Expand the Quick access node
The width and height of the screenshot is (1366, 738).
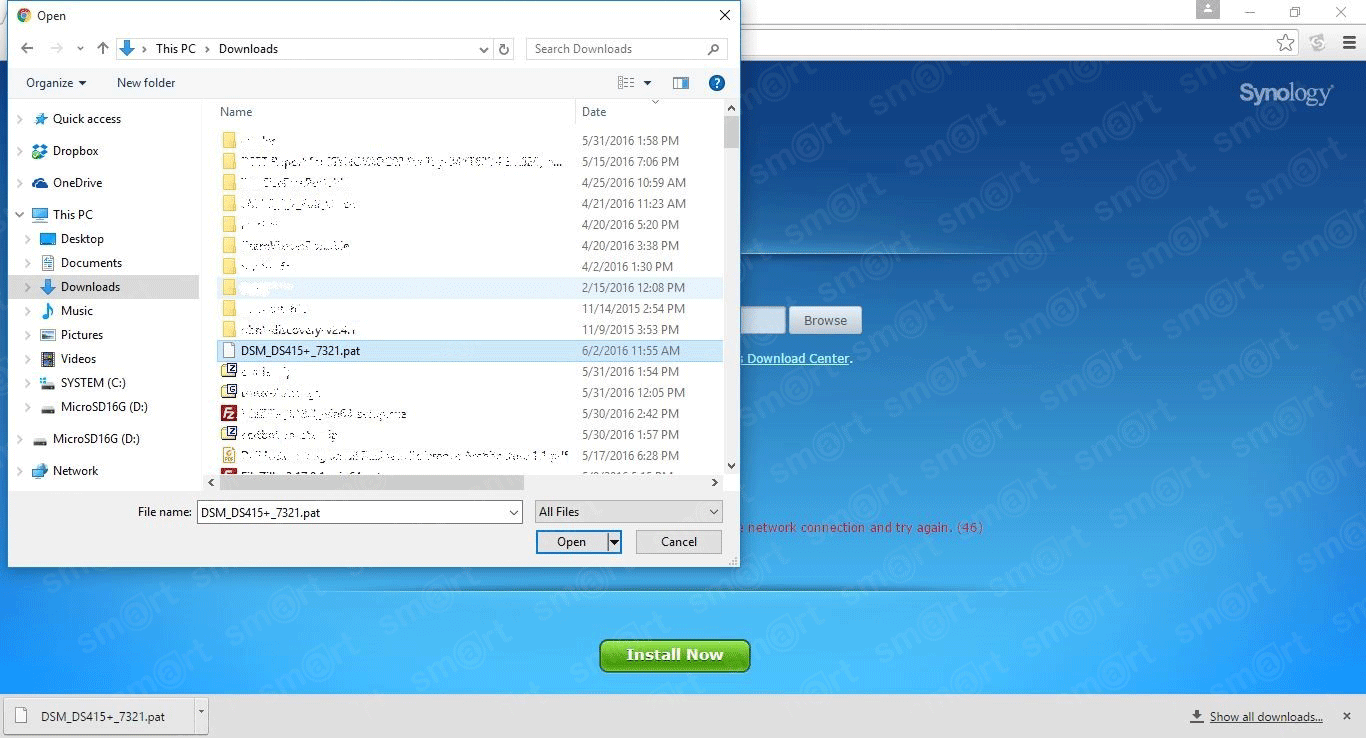click(20, 119)
